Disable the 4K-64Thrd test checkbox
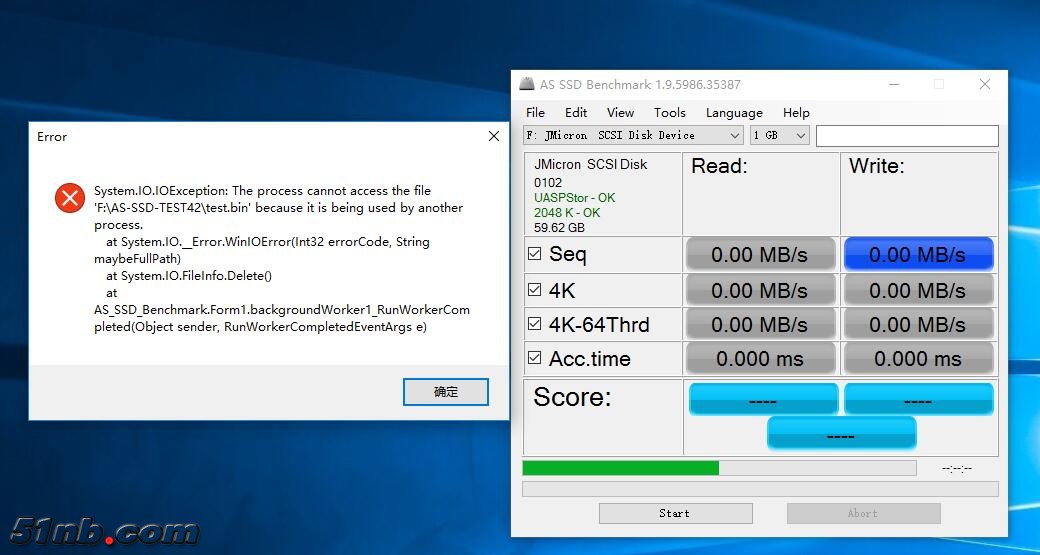 coord(535,324)
